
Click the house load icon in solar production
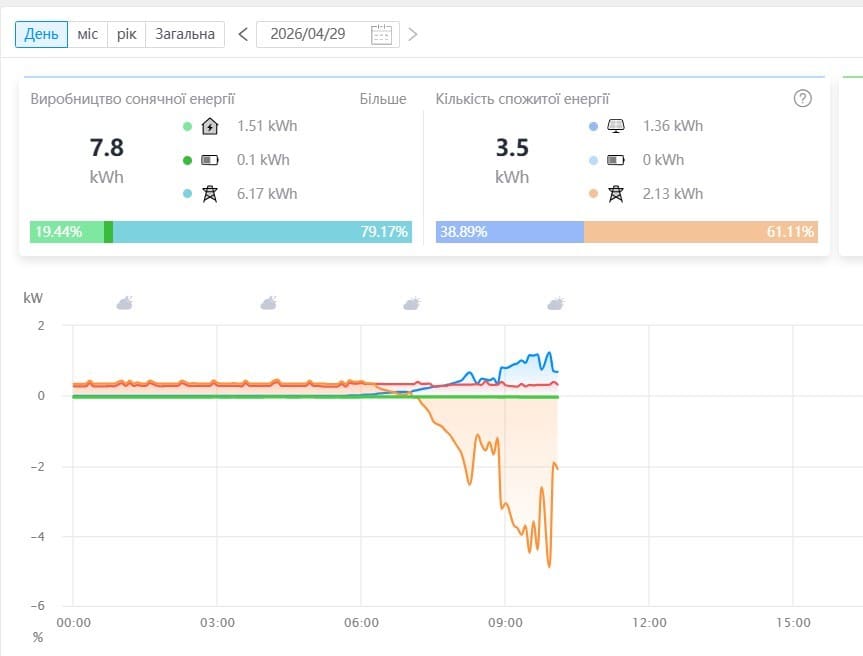210,126
